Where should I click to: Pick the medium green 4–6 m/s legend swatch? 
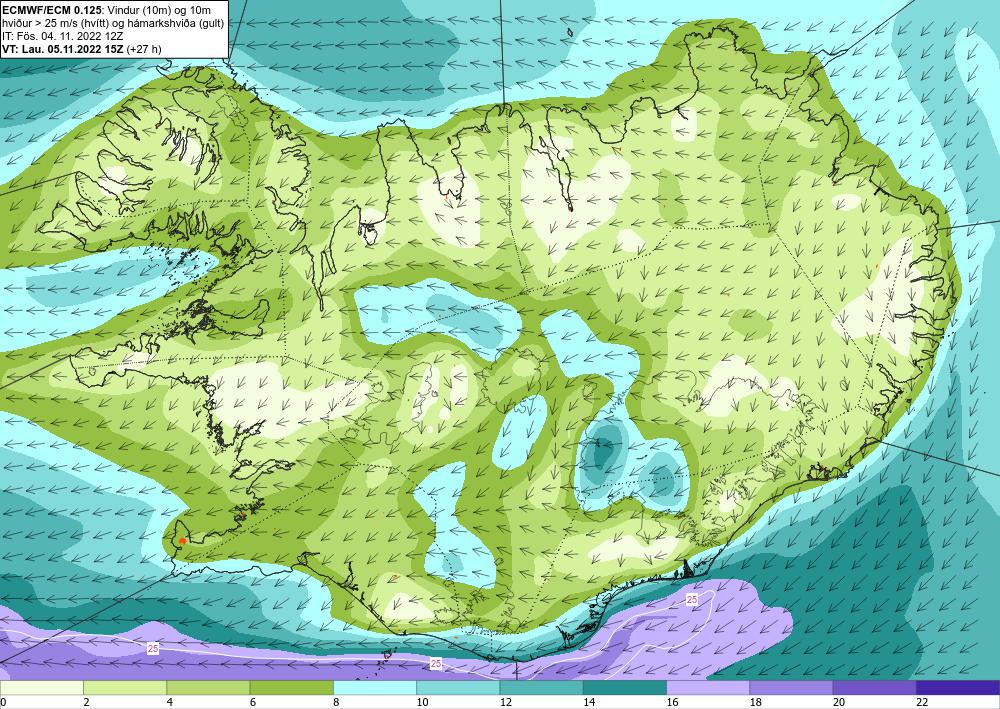click(x=208, y=688)
